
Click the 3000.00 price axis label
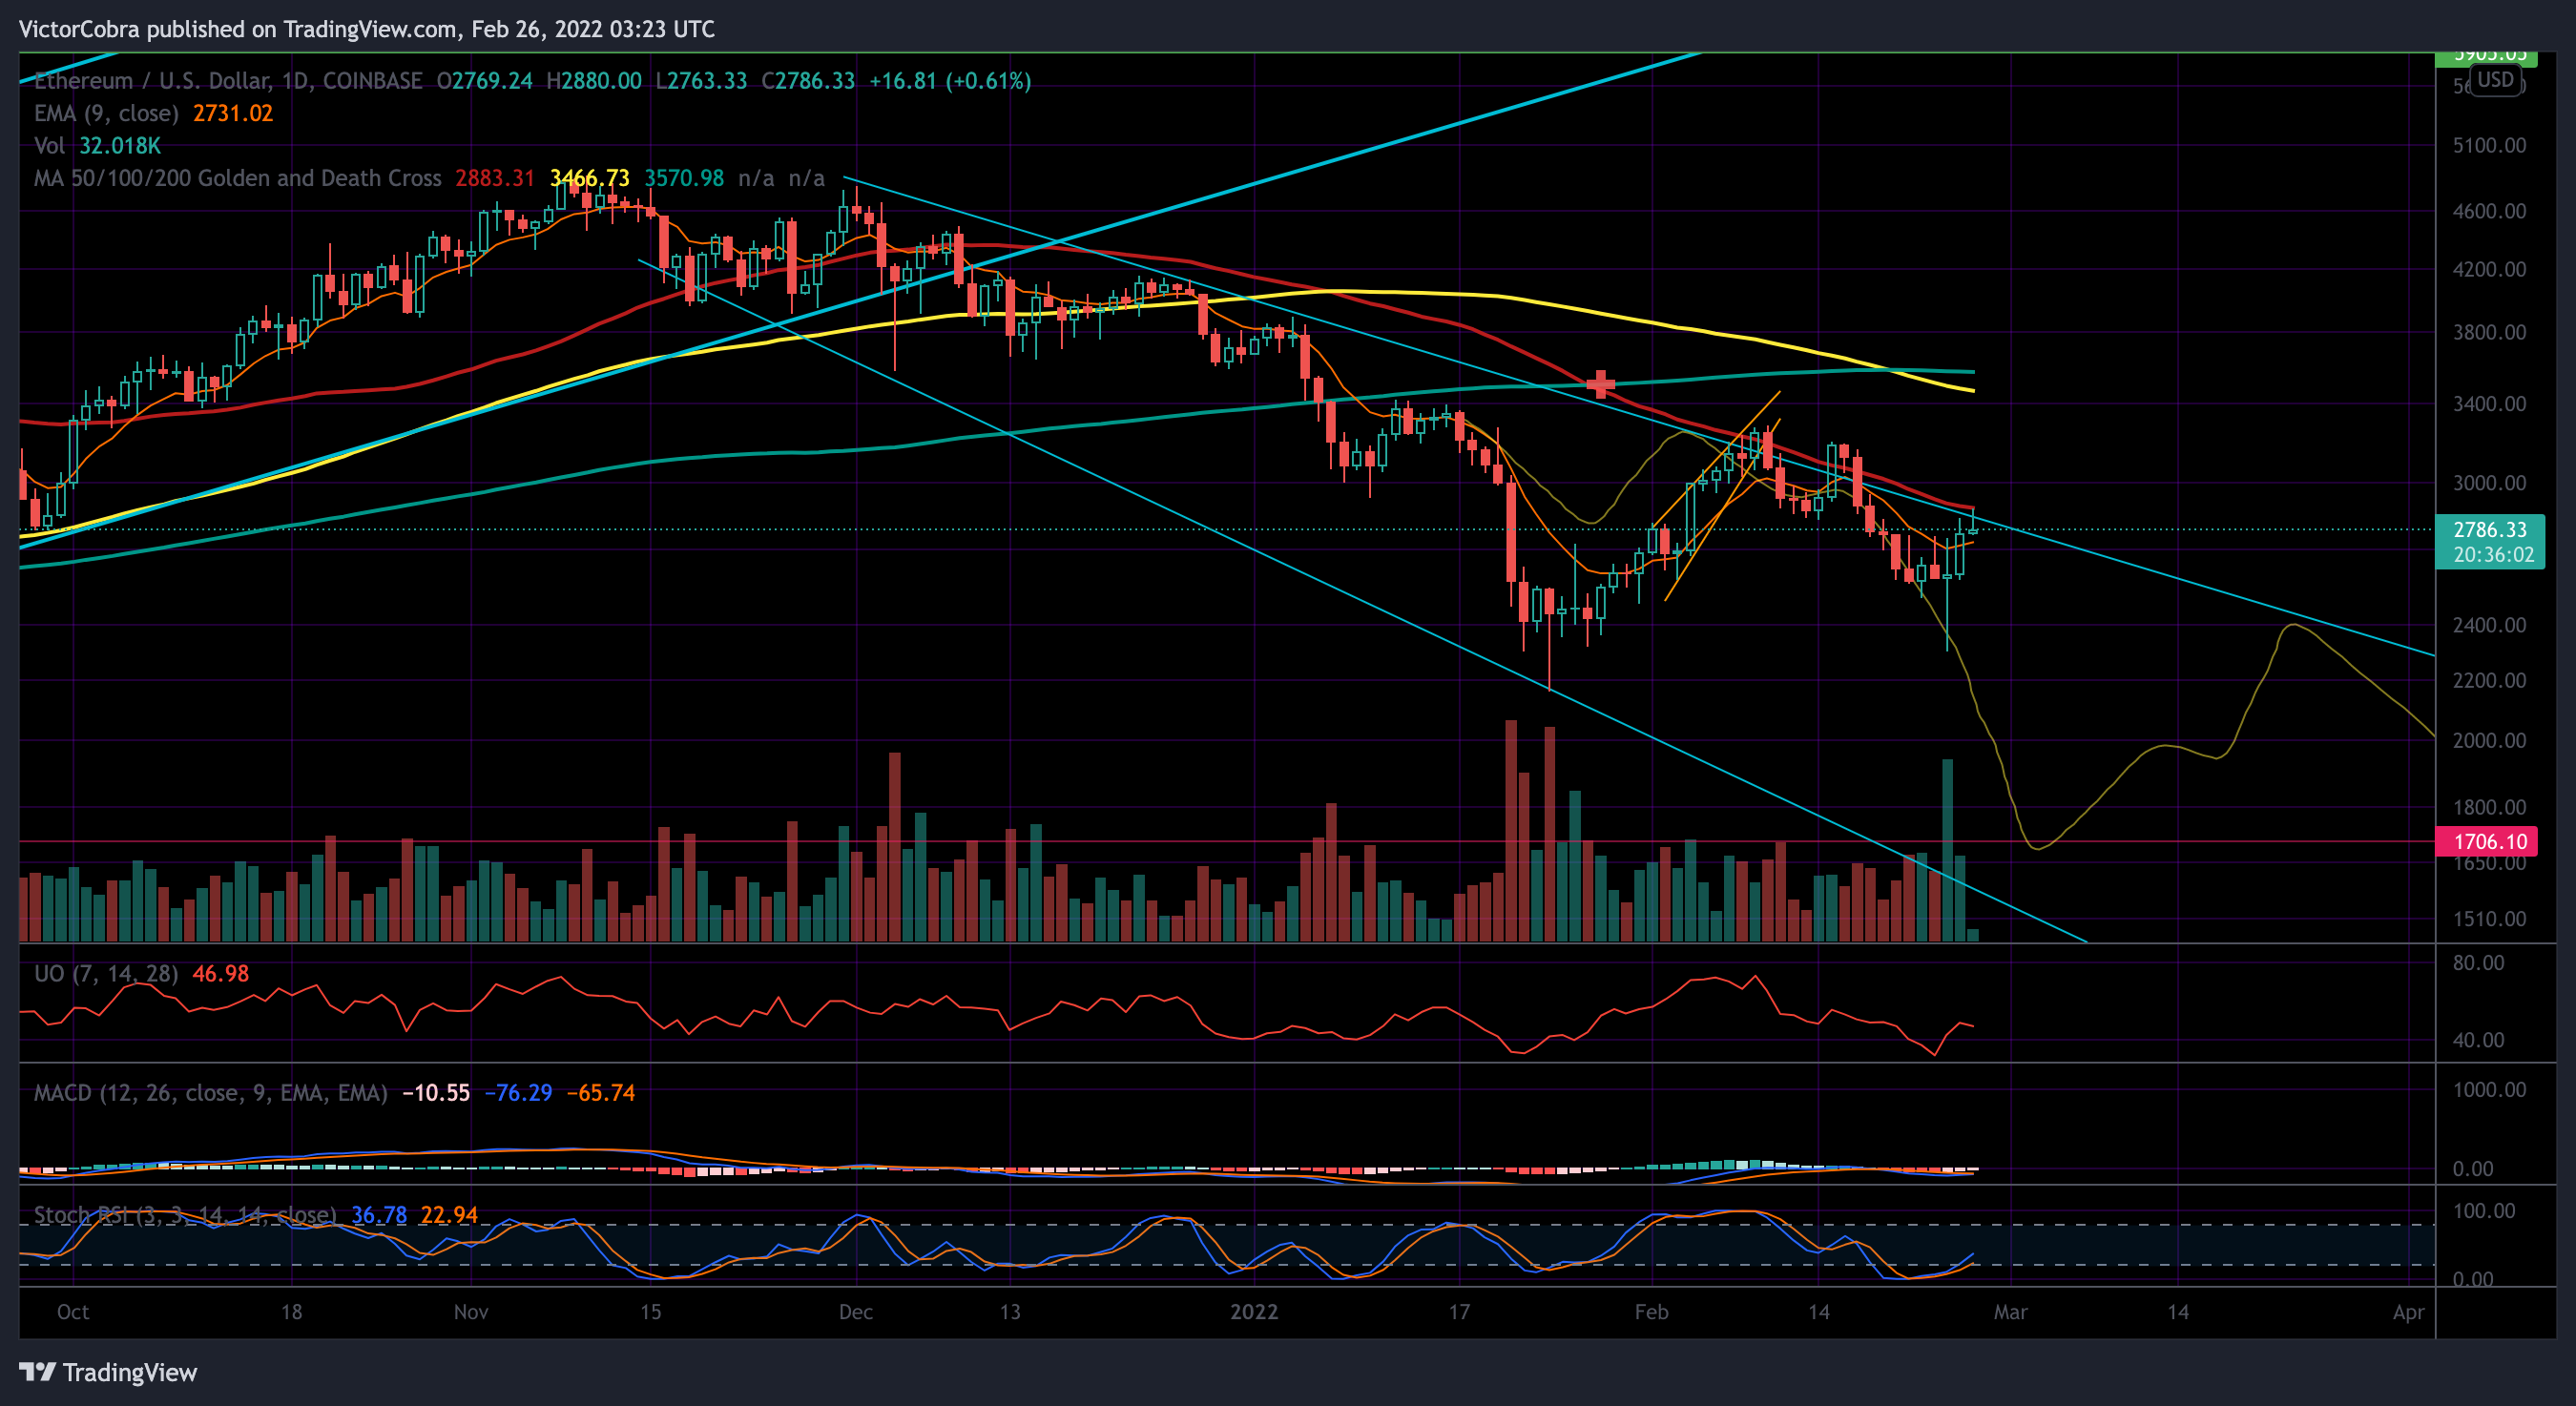[x=2489, y=483]
